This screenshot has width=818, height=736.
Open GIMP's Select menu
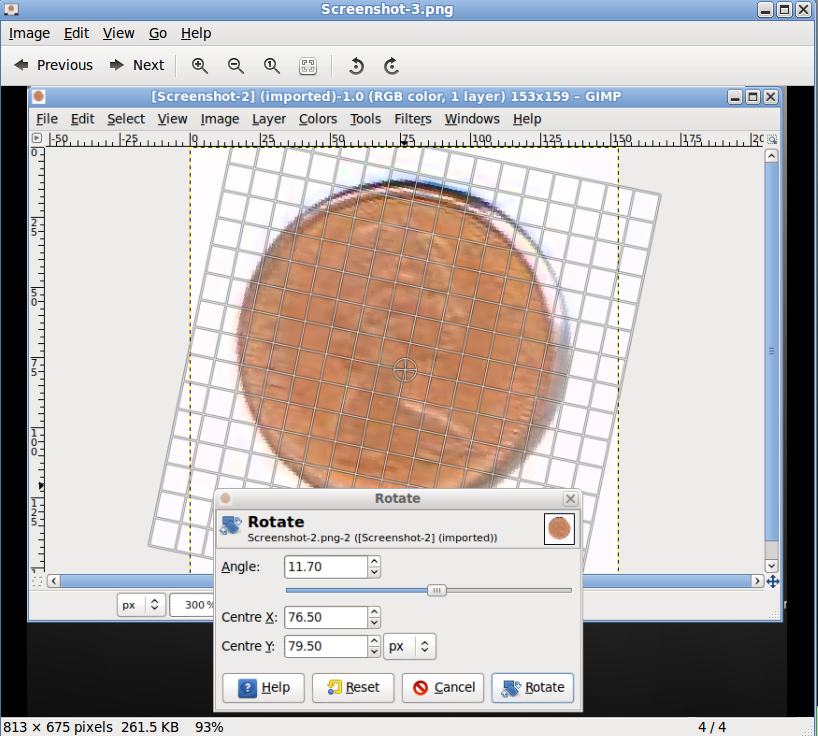126,119
